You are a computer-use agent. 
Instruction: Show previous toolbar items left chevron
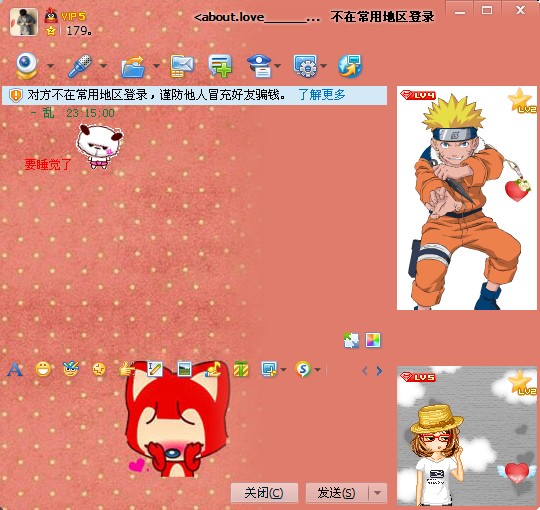click(365, 371)
